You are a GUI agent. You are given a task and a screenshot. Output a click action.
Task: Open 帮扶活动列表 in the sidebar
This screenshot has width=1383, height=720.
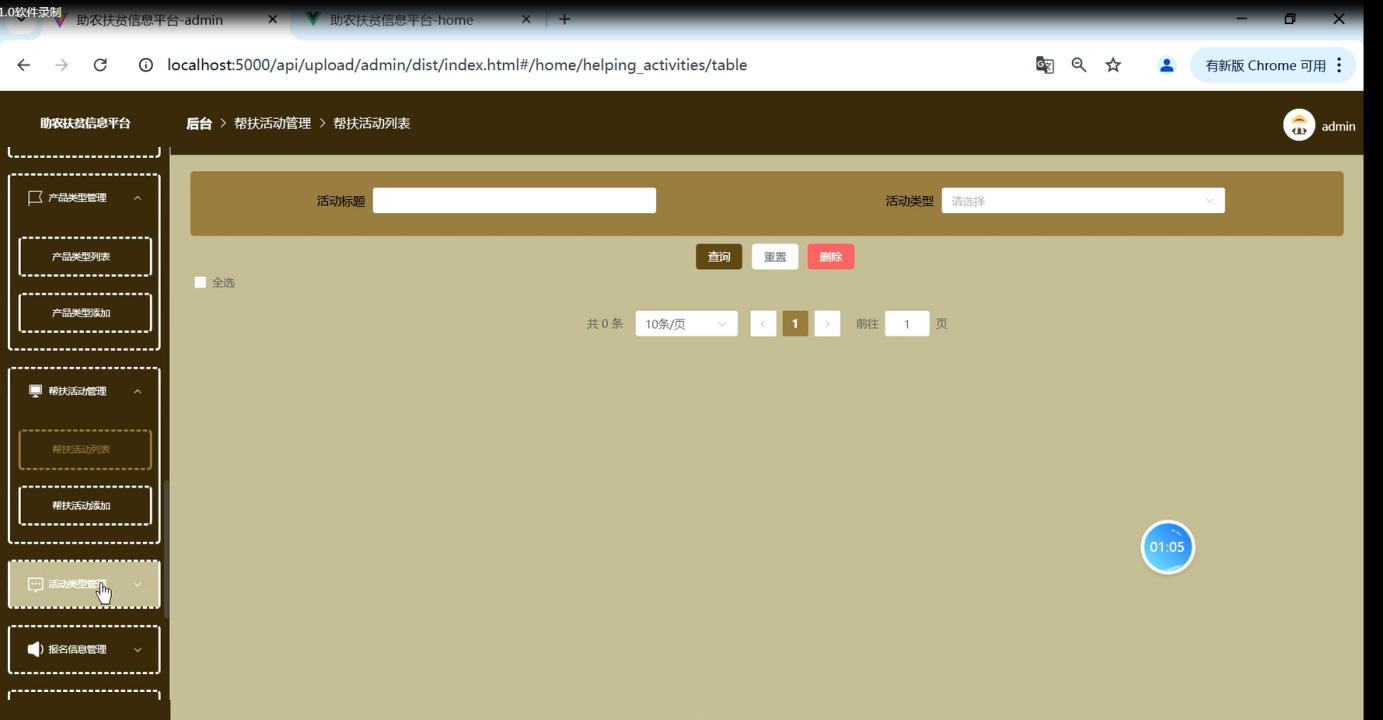(x=85, y=450)
